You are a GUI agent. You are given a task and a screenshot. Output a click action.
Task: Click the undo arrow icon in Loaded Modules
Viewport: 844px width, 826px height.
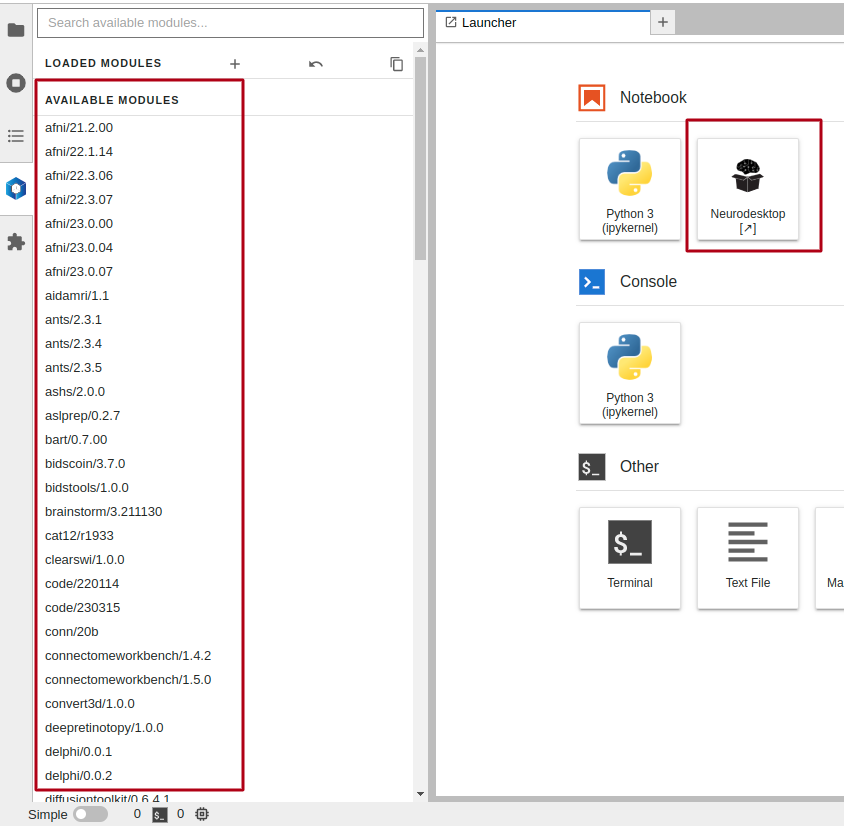click(316, 64)
